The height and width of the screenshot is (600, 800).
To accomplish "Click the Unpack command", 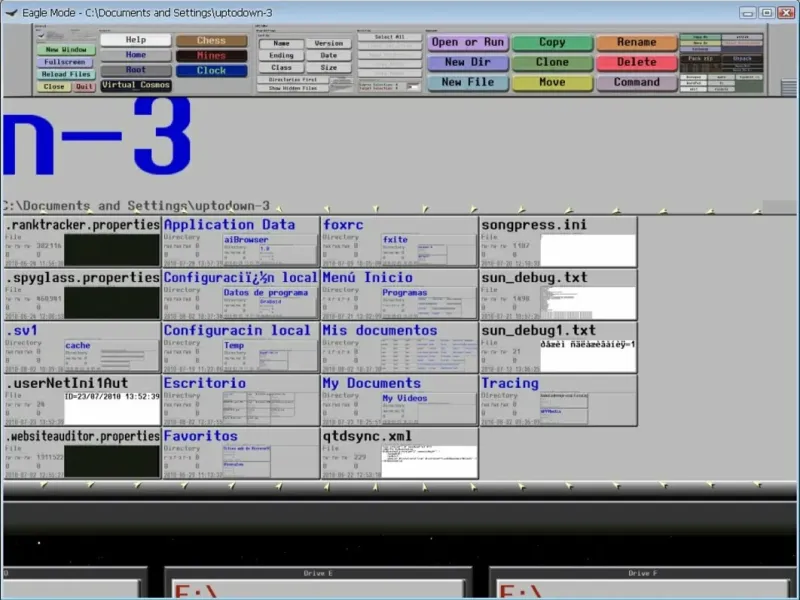I will coord(742,59).
